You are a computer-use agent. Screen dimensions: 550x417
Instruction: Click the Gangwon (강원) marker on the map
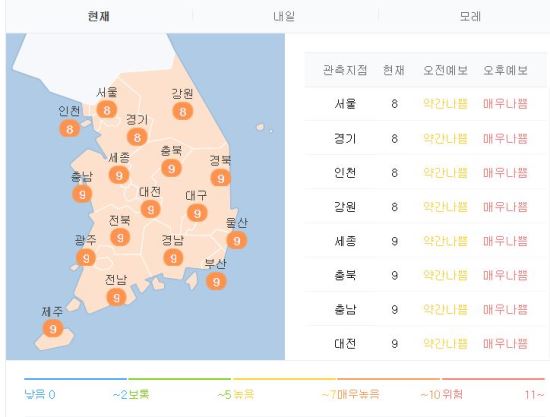[x=182, y=111]
